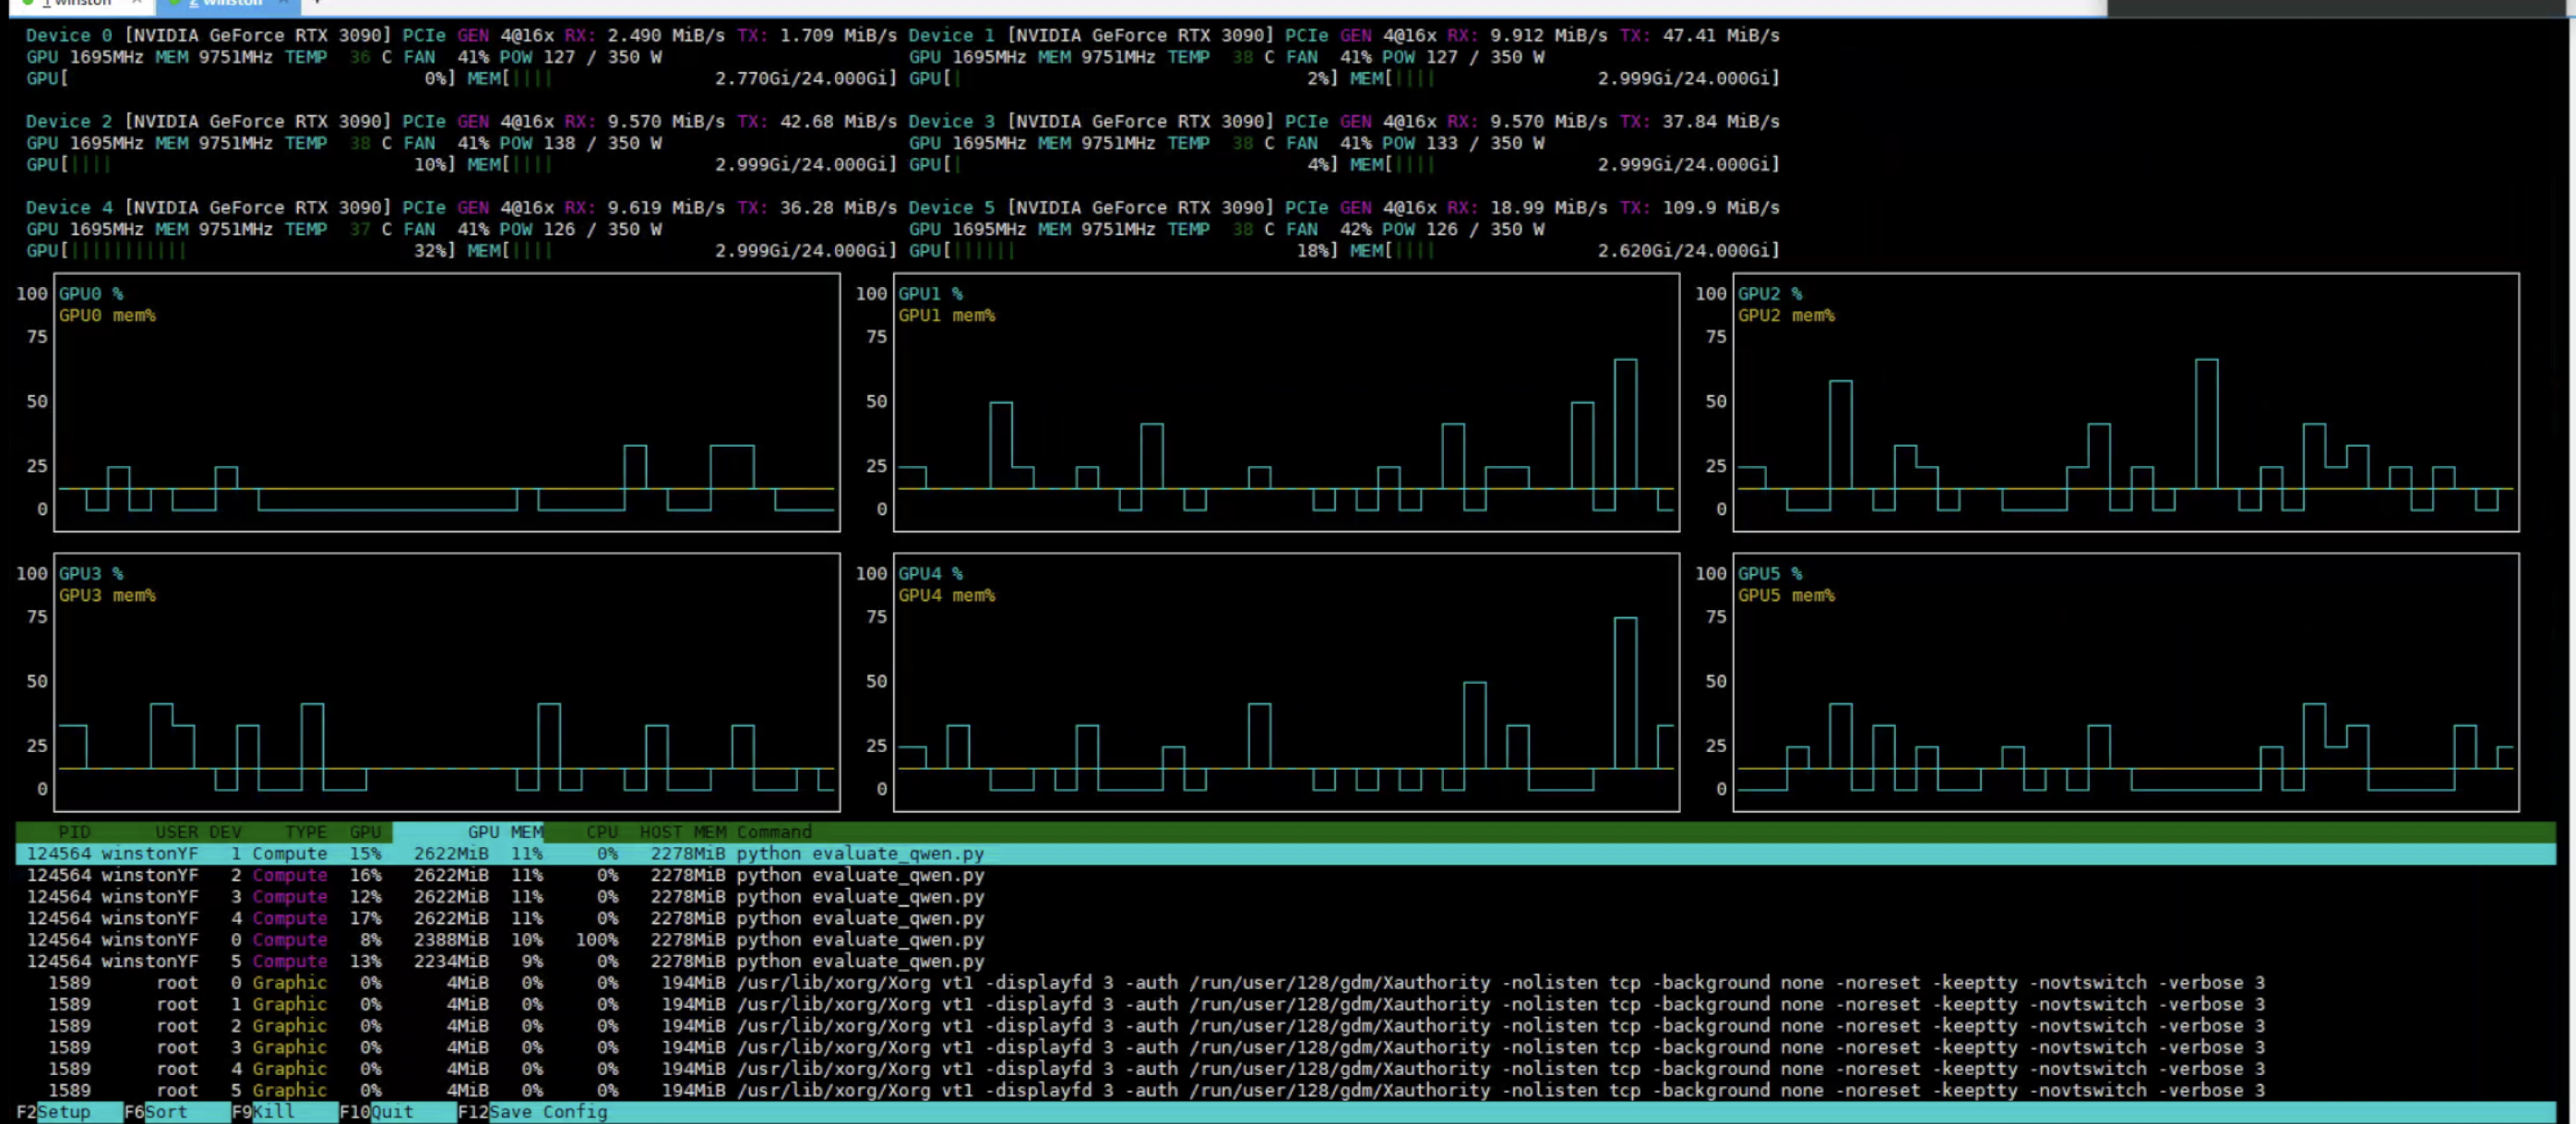Click the Command column header
This screenshot has width=2576, height=1124.
click(774, 832)
